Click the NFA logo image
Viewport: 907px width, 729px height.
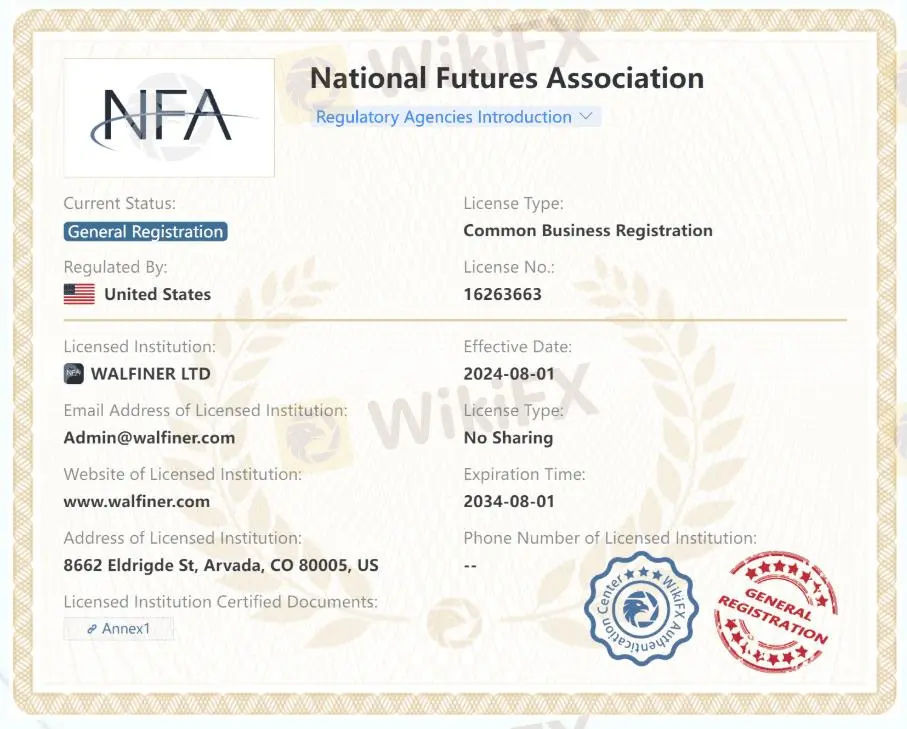click(169, 118)
